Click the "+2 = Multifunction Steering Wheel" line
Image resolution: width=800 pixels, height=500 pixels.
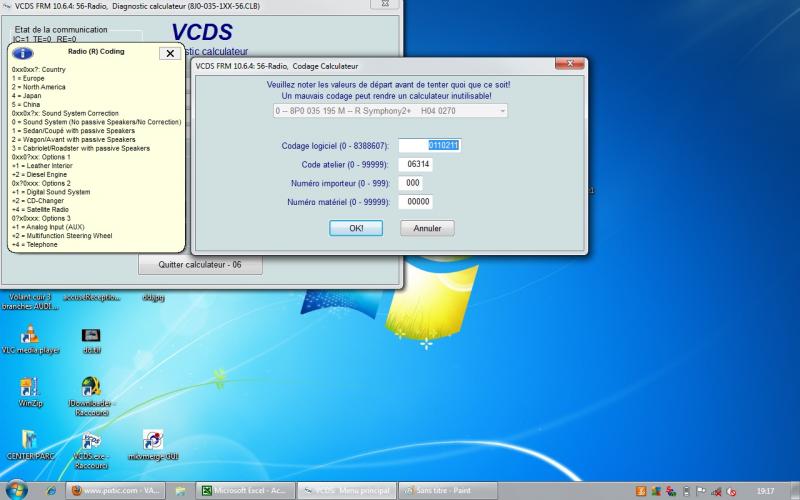click(x=62, y=236)
